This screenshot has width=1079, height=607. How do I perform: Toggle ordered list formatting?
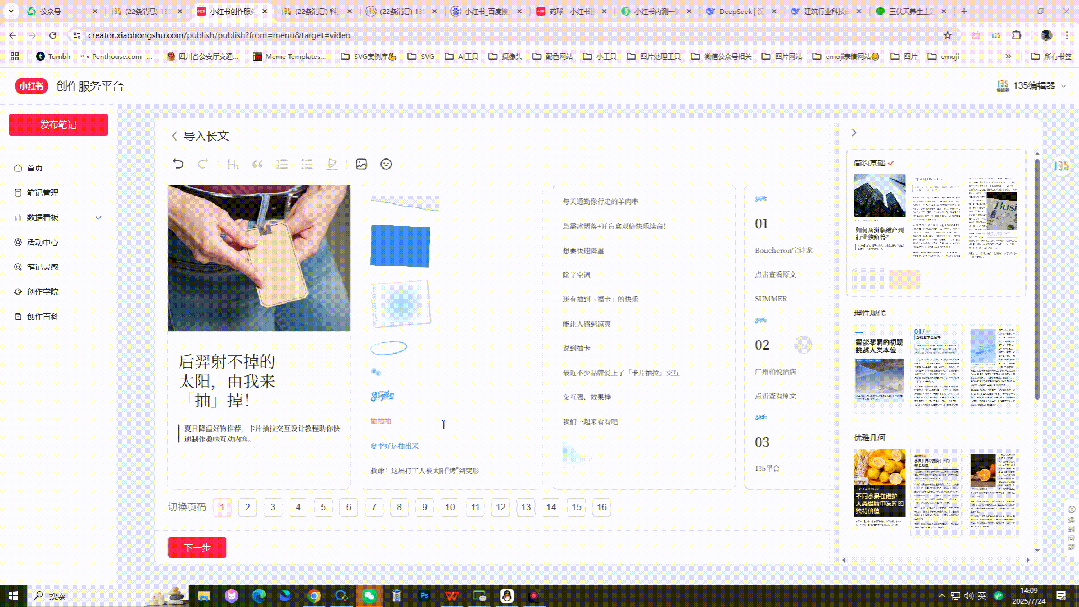click(283, 164)
